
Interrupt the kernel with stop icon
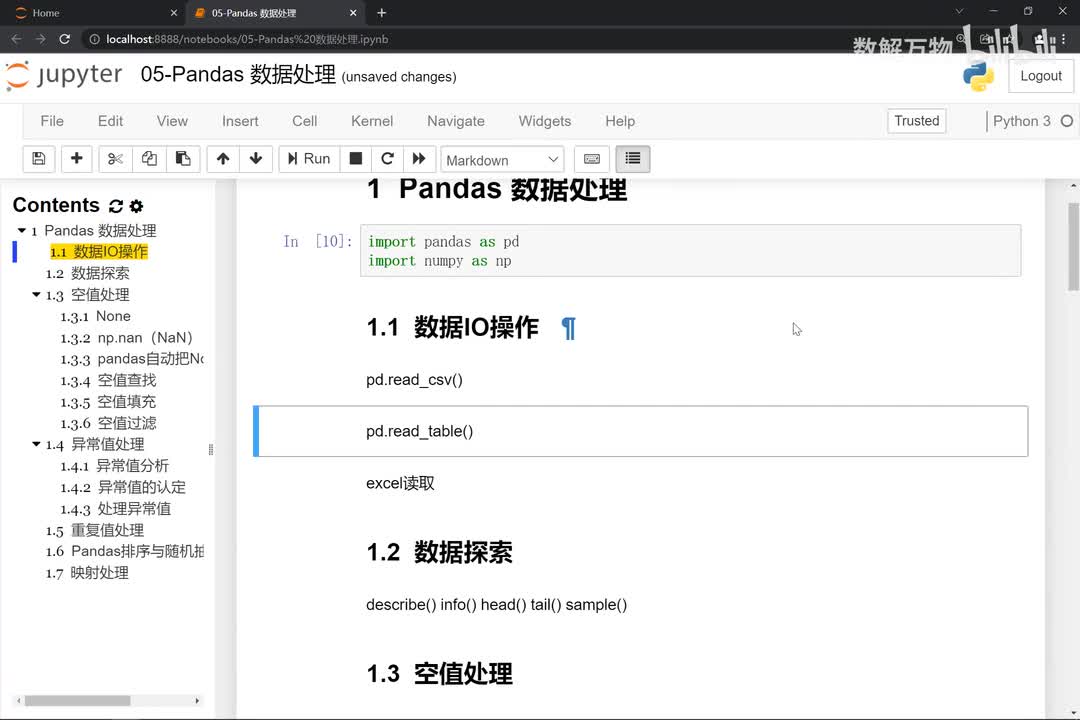355,159
